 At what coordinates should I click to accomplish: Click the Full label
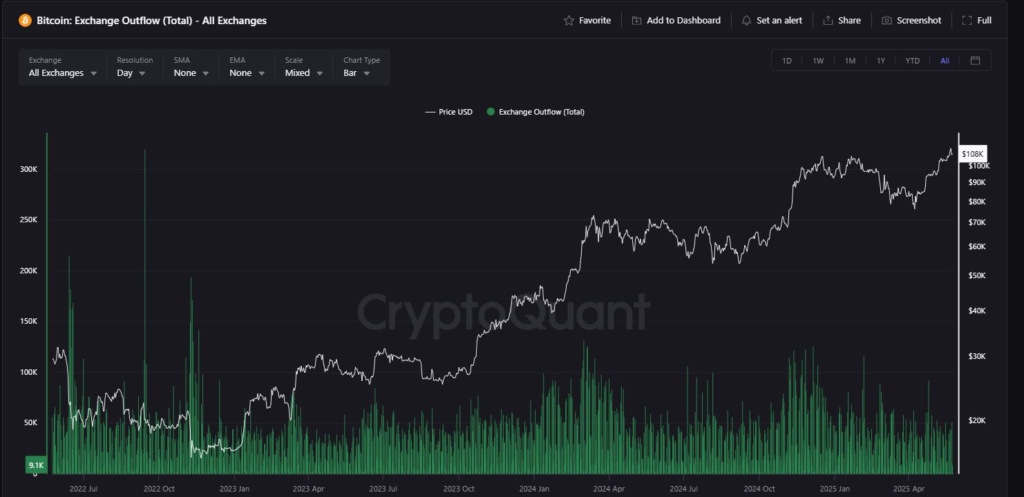click(x=984, y=20)
